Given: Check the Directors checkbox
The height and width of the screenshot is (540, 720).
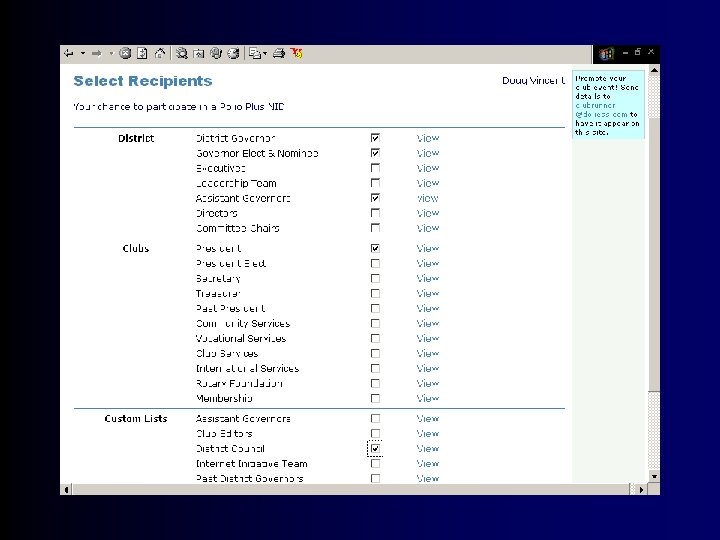Looking at the screenshot, I should [375, 213].
